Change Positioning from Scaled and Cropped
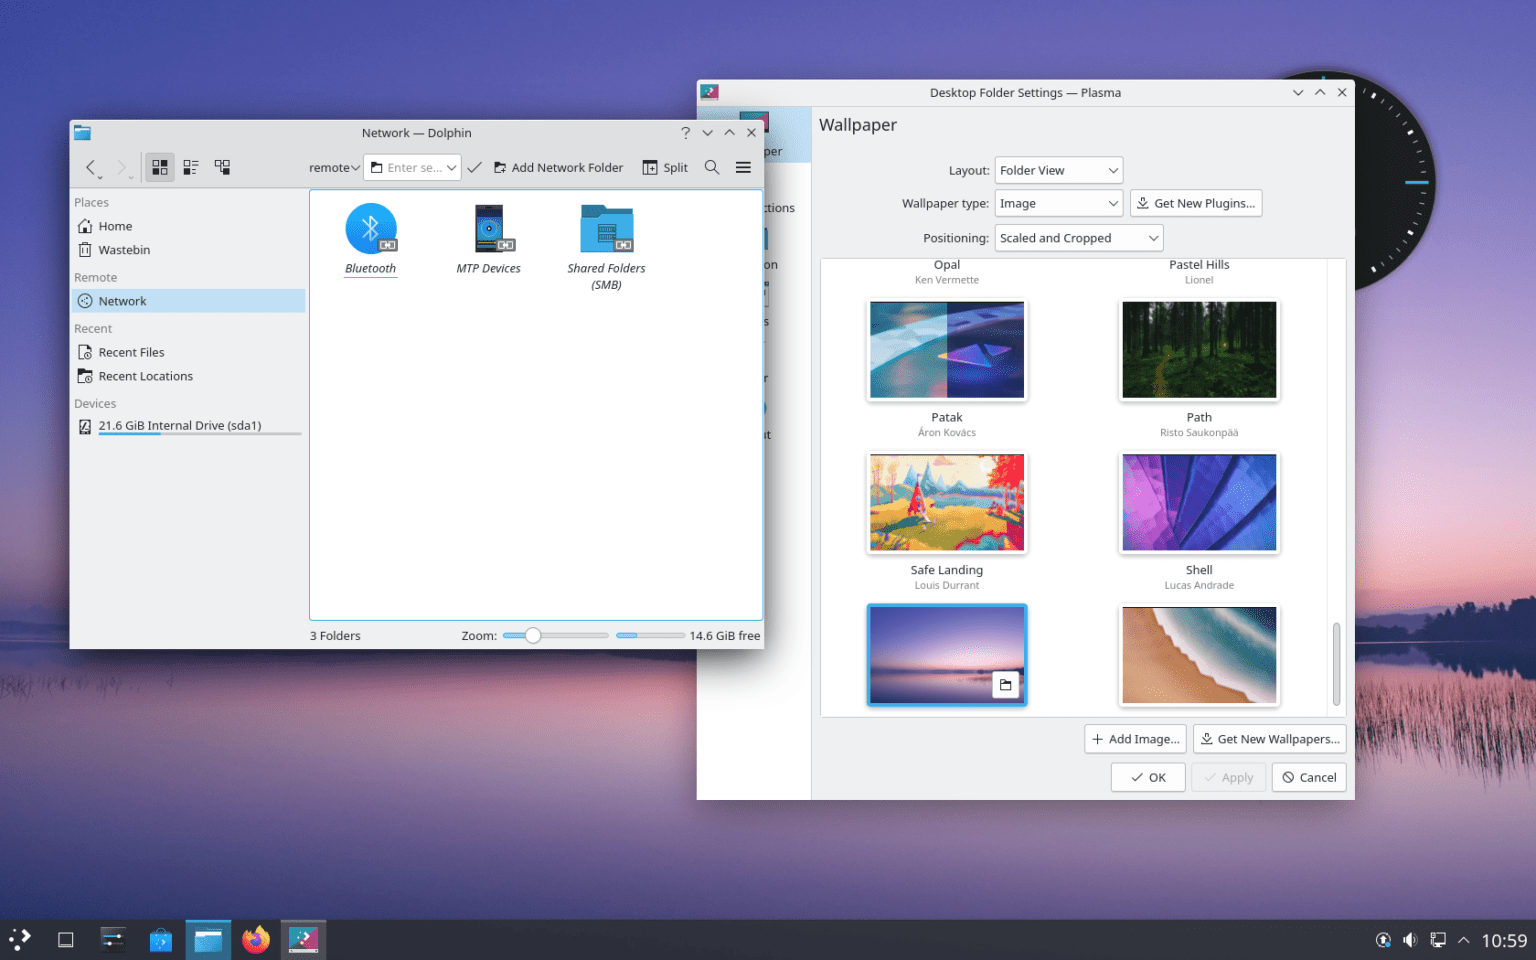This screenshot has height=960, width=1536. (1078, 238)
